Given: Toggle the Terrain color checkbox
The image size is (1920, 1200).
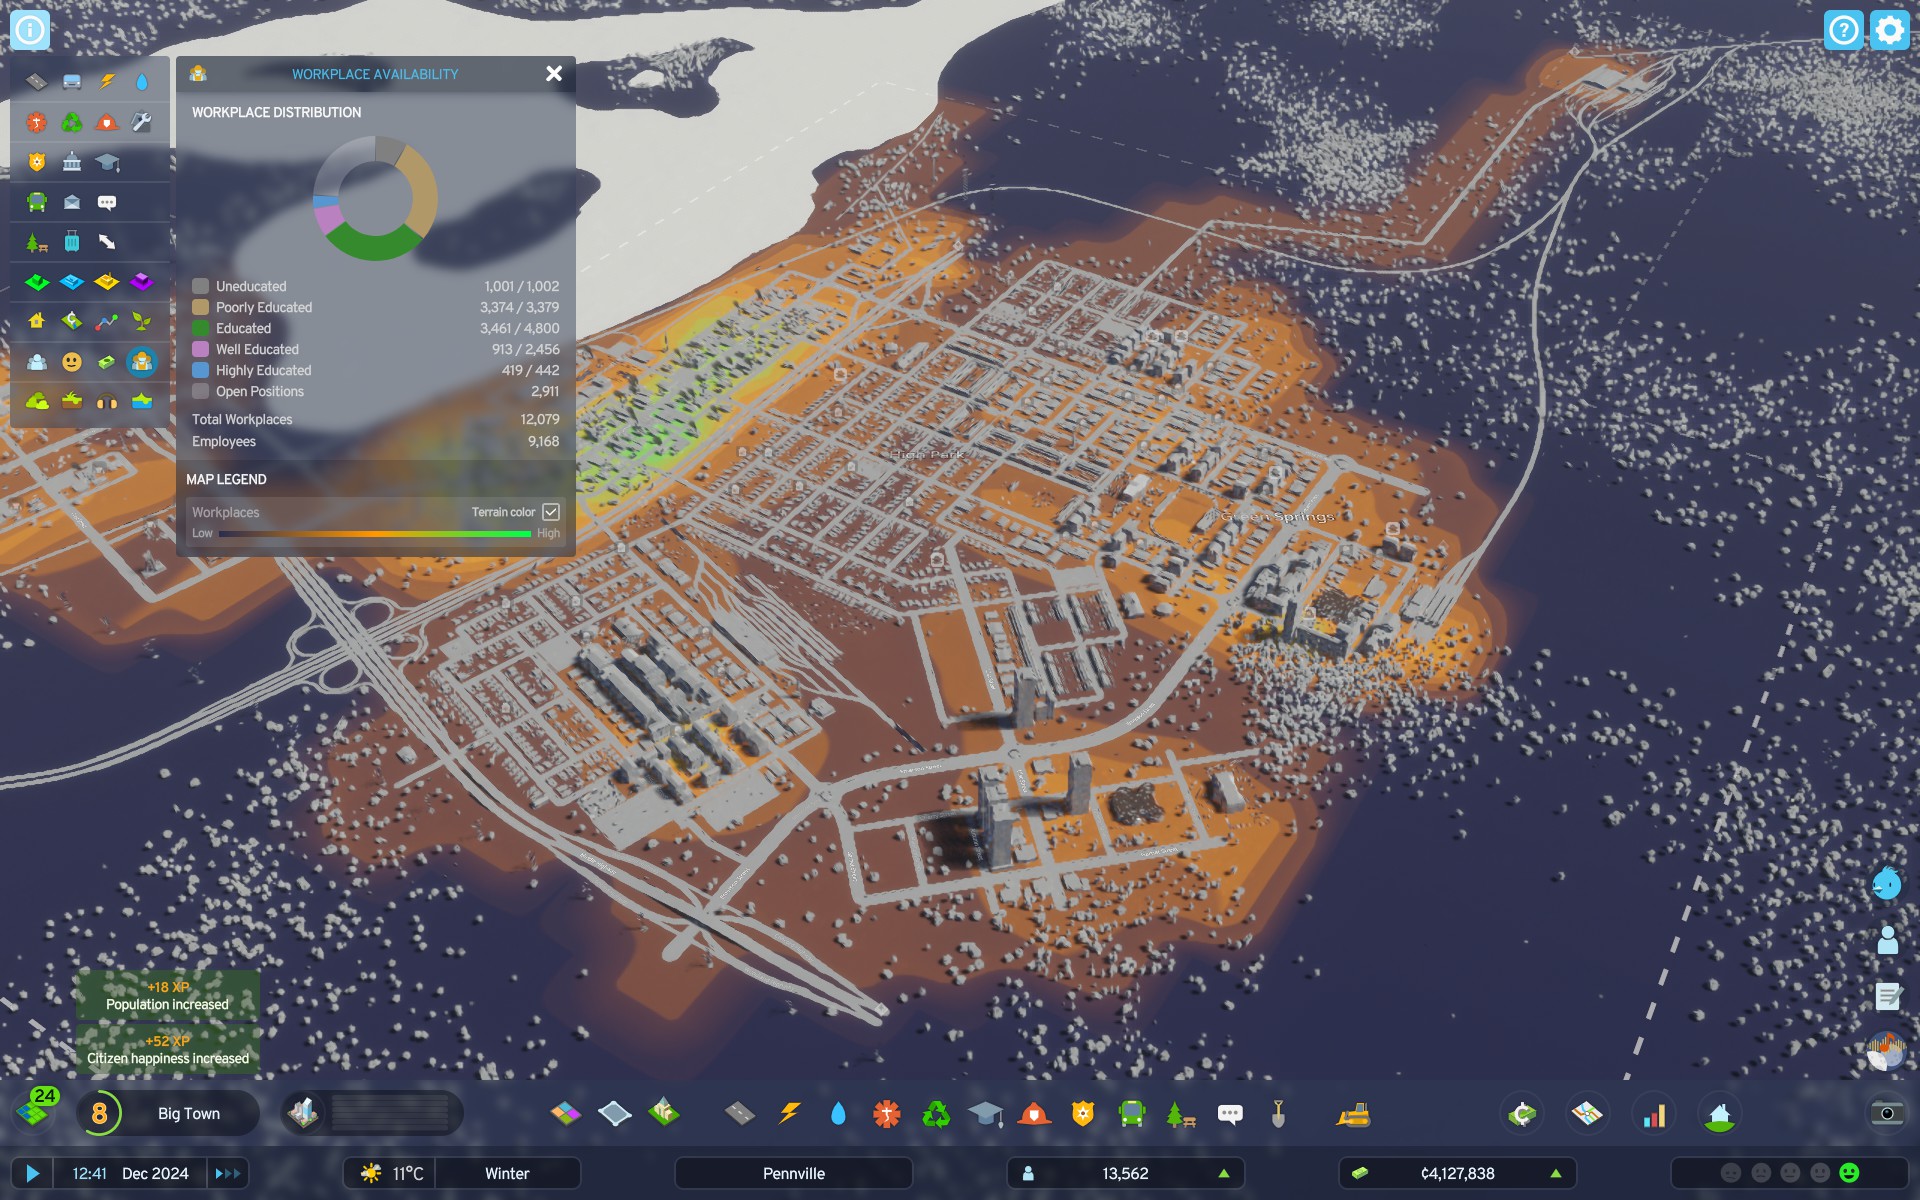Looking at the screenshot, I should pyautogui.click(x=551, y=512).
